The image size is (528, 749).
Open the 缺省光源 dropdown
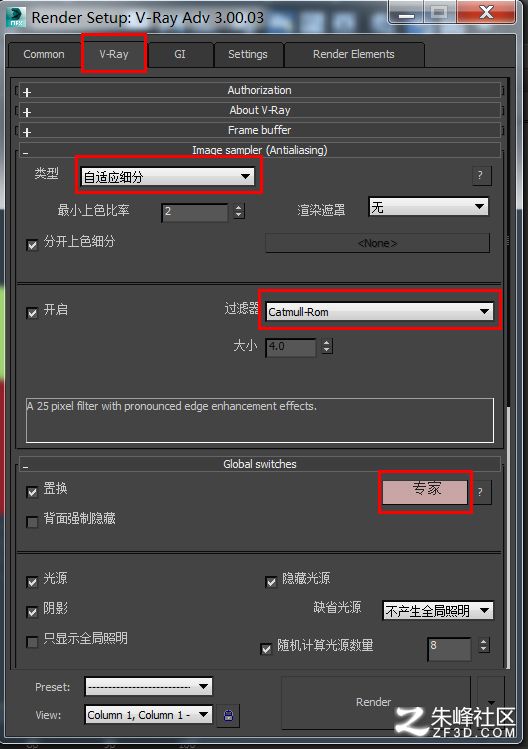(438, 610)
